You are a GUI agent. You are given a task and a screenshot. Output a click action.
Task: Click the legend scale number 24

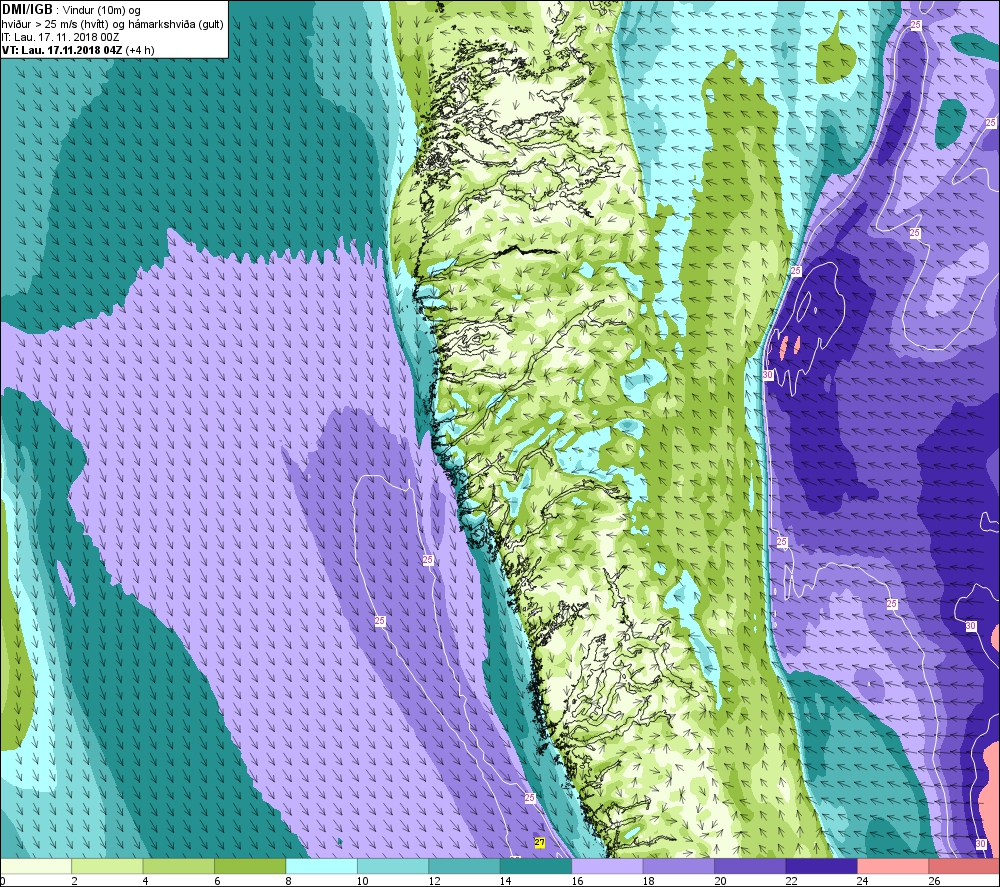(x=862, y=881)
